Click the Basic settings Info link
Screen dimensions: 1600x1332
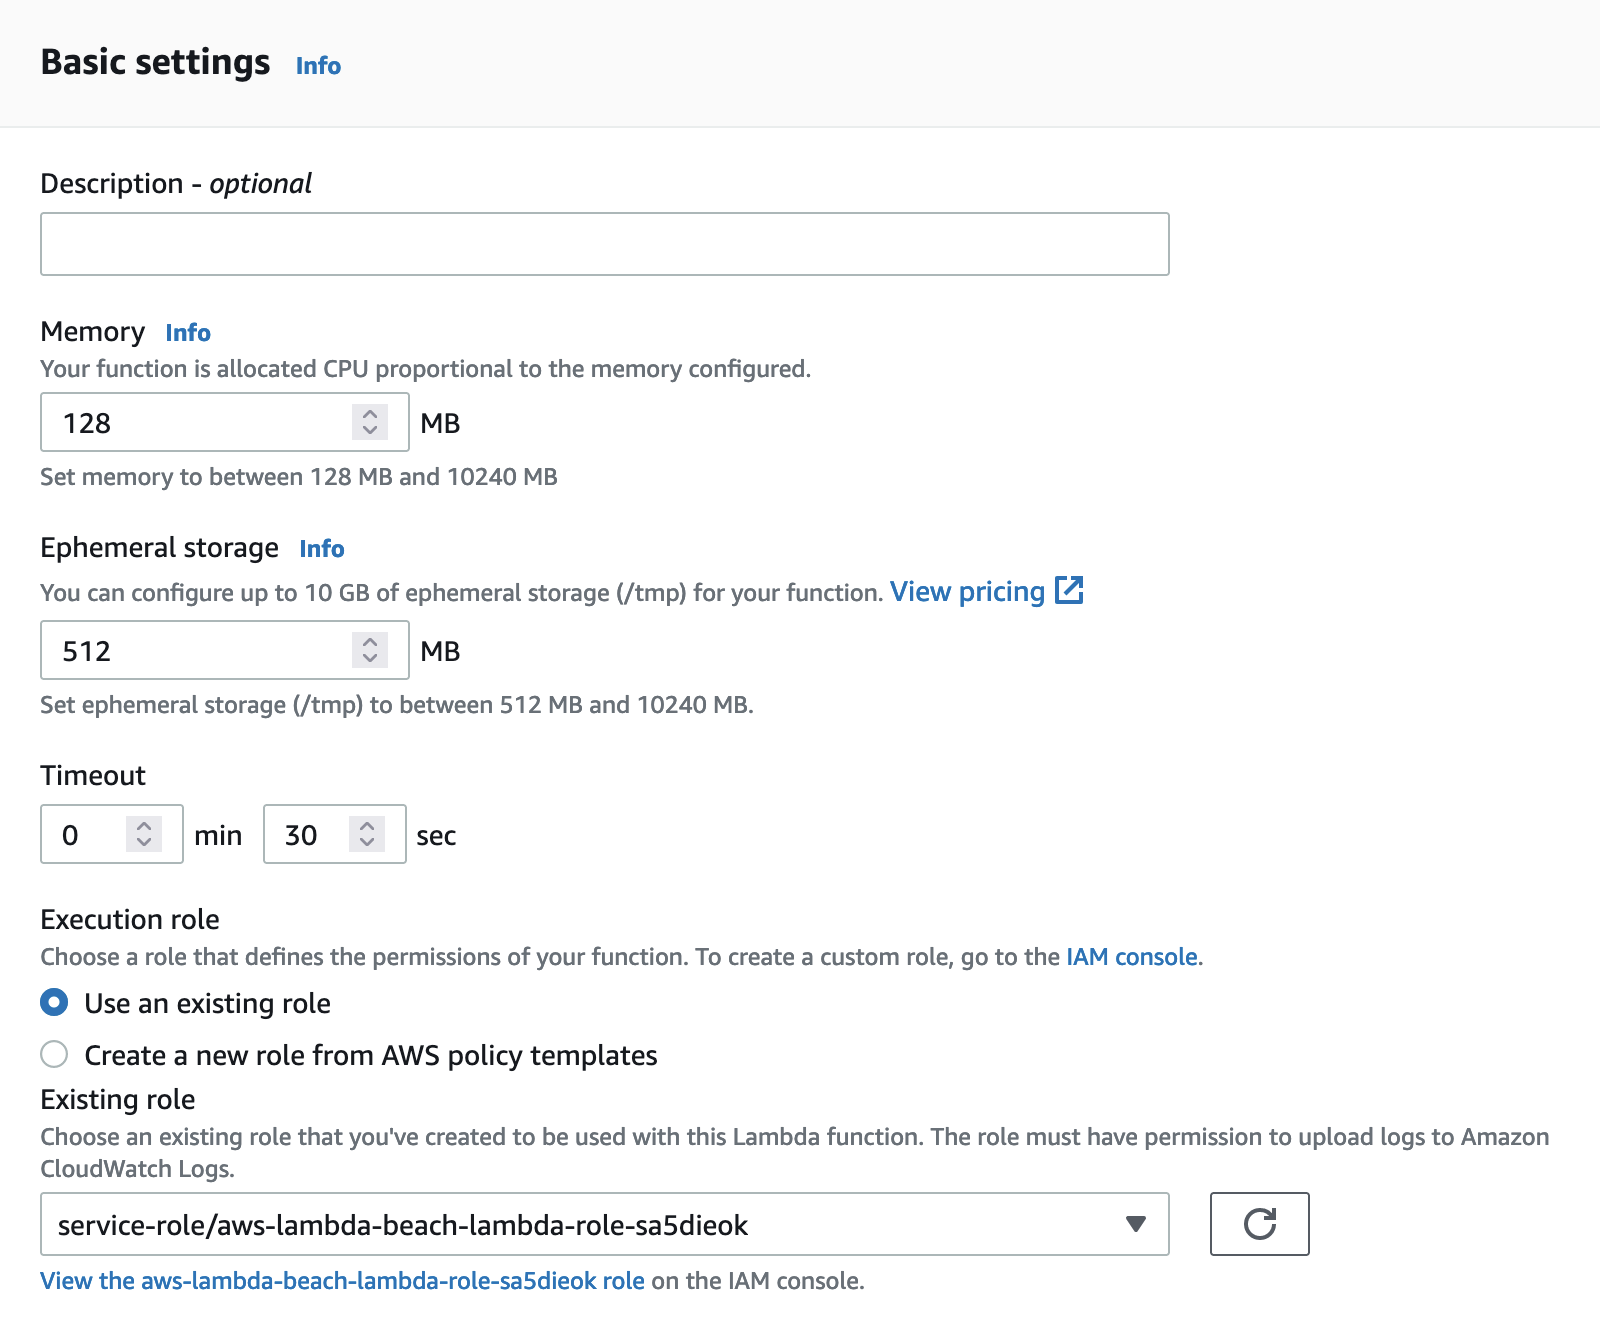[x=318, y=66]
